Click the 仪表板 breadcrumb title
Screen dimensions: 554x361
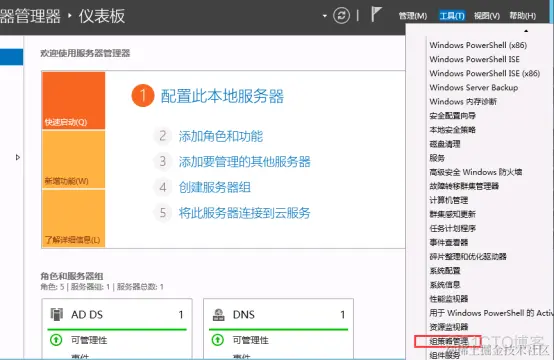pos(102,16)
